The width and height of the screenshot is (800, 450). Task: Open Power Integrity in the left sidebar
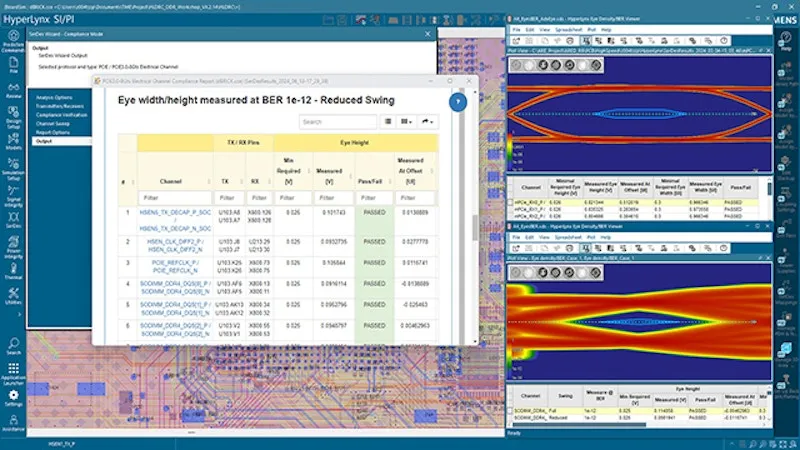13,247
